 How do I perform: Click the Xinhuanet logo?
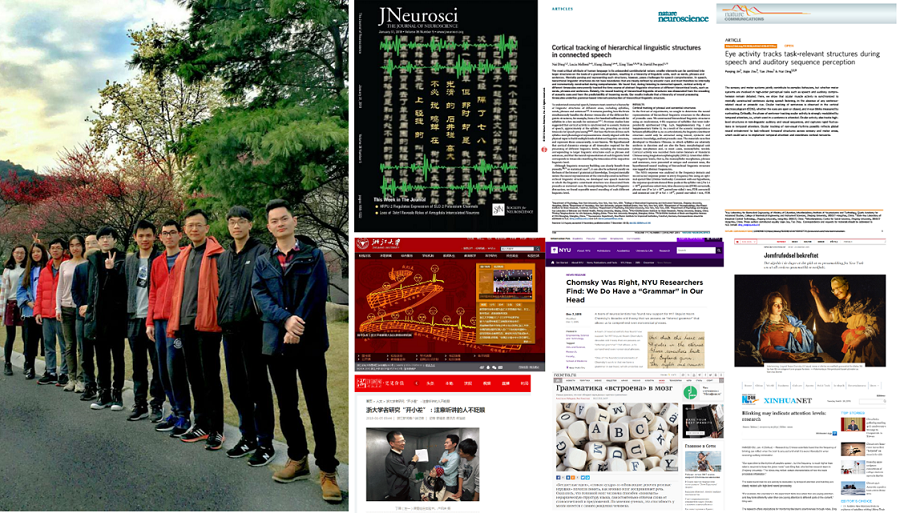(x=774, y=400)
